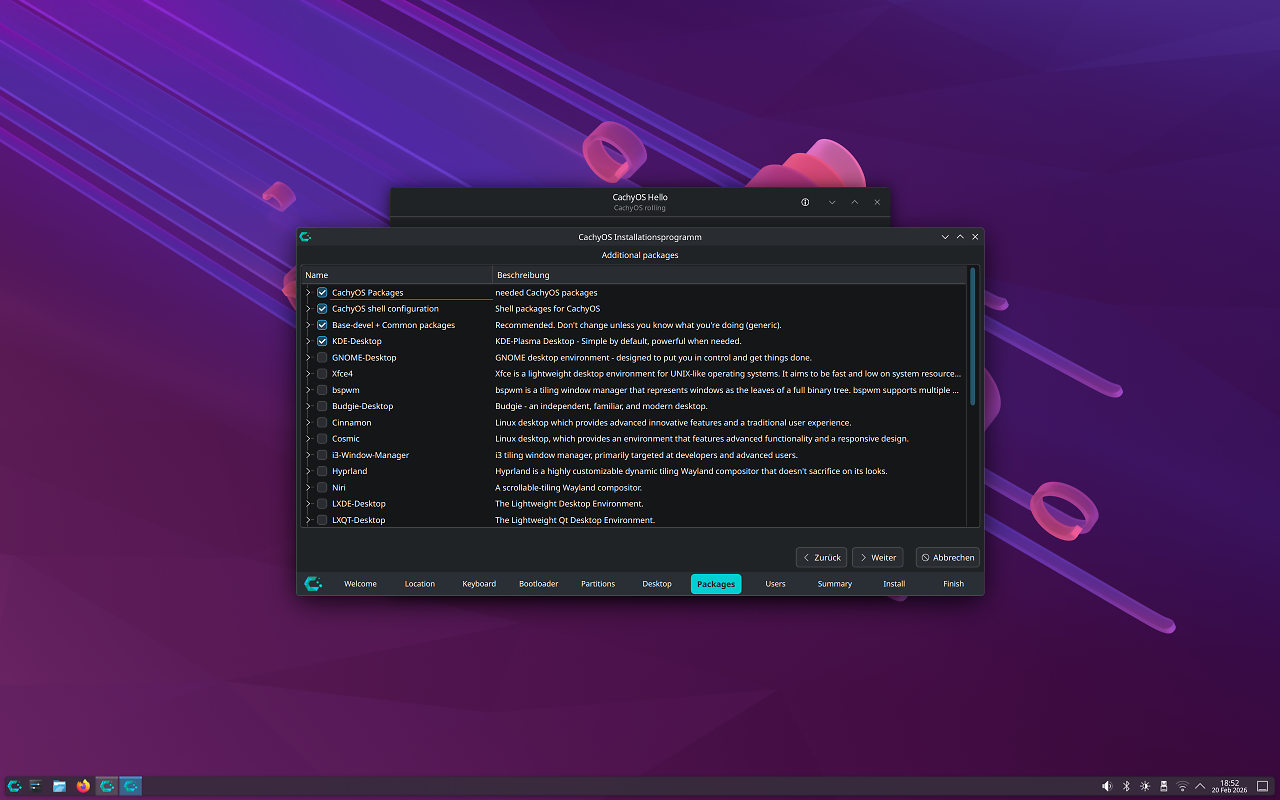Click the Weiter button
Screen dimensions: 1280x800
[877, 557]
